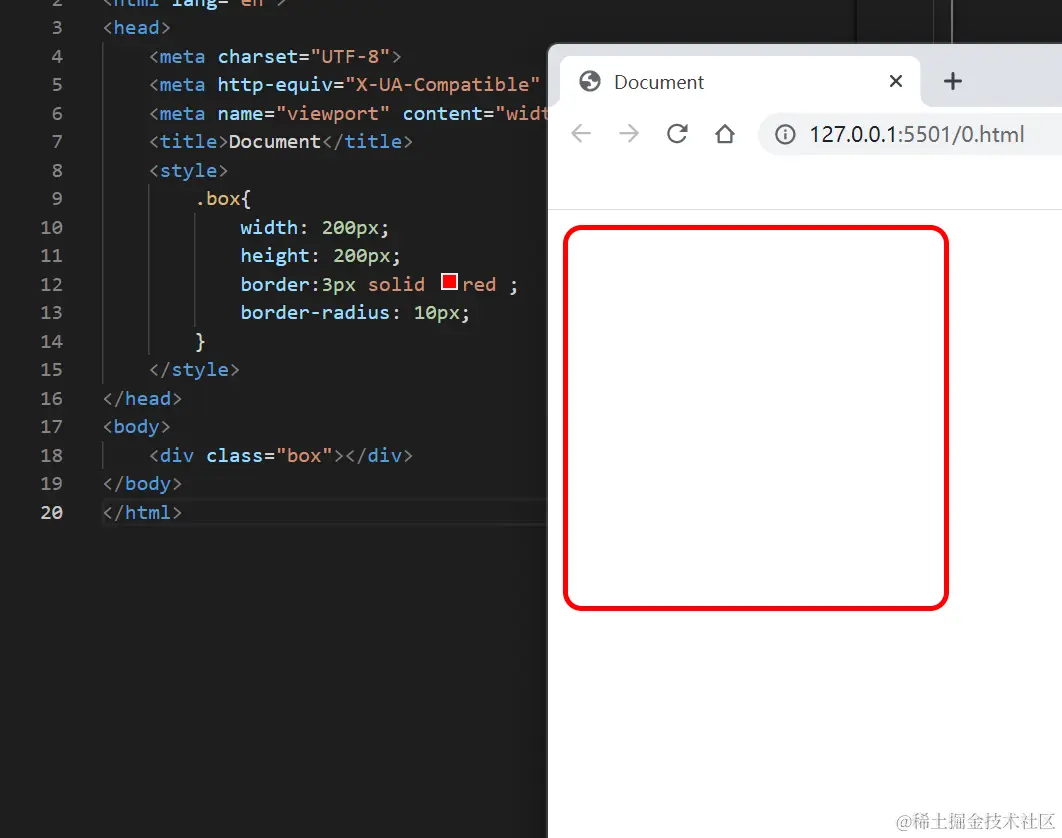Click the meta name="viewport" line
Viewport: 1062px width, 838px height.
(x=348, y=113)
